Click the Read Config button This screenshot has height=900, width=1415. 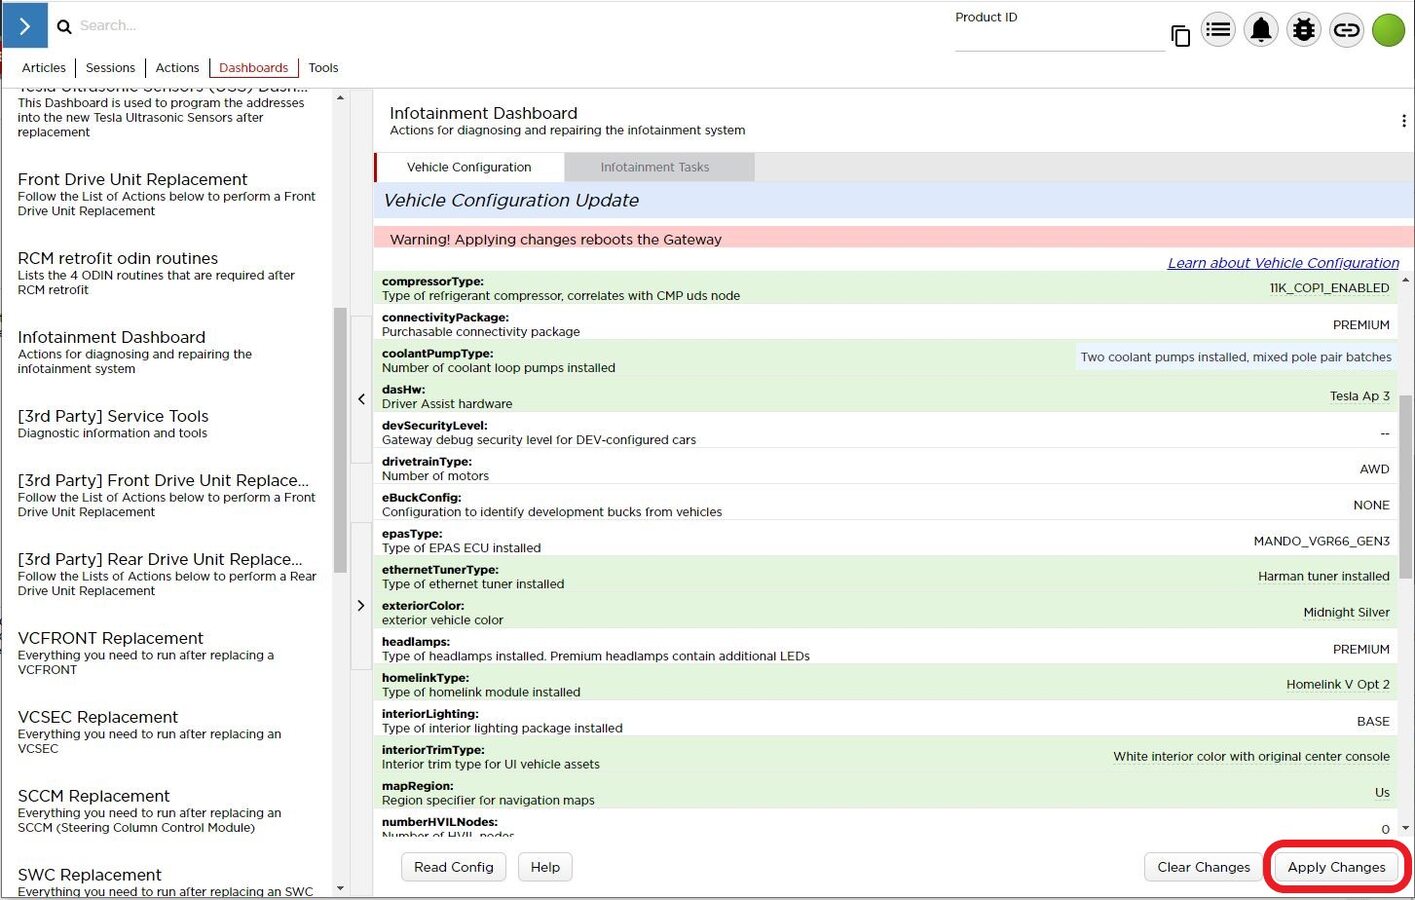453,867
